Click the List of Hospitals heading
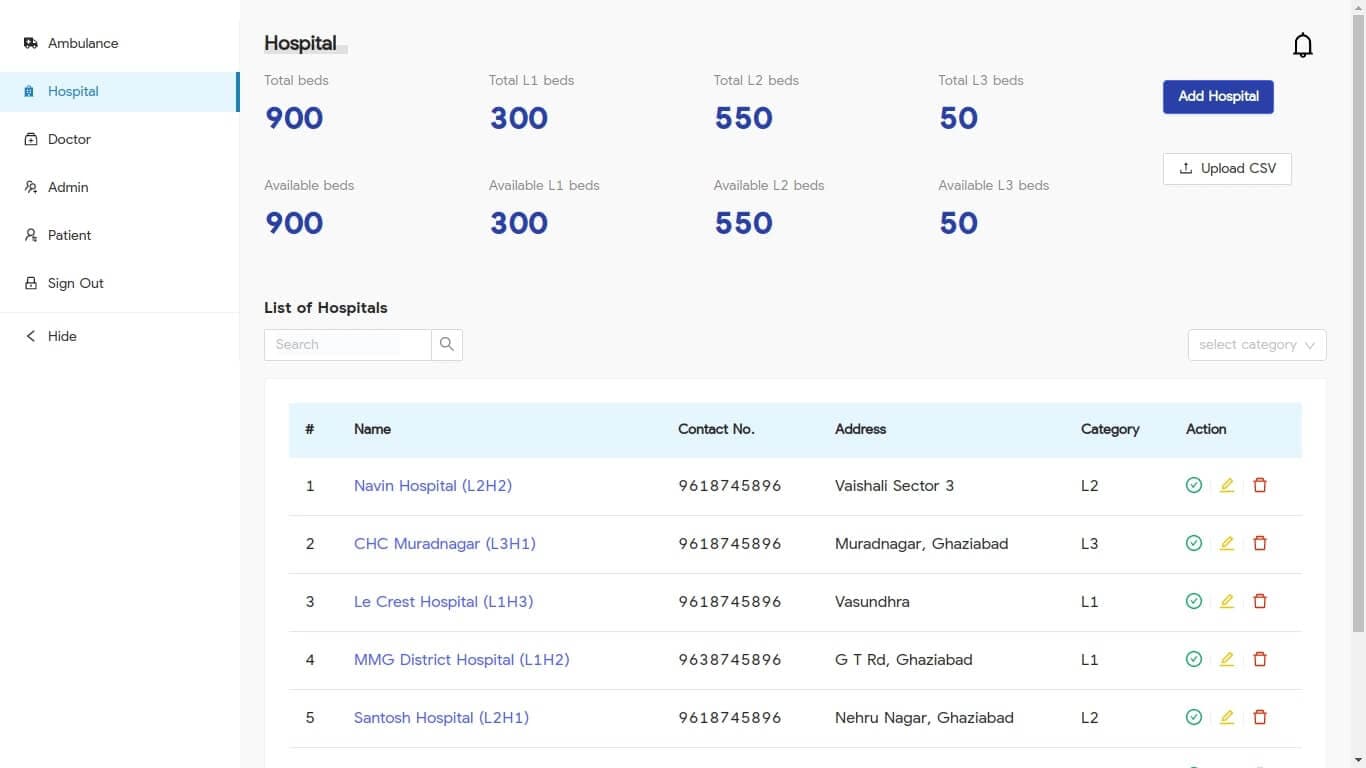 point(326,307)
